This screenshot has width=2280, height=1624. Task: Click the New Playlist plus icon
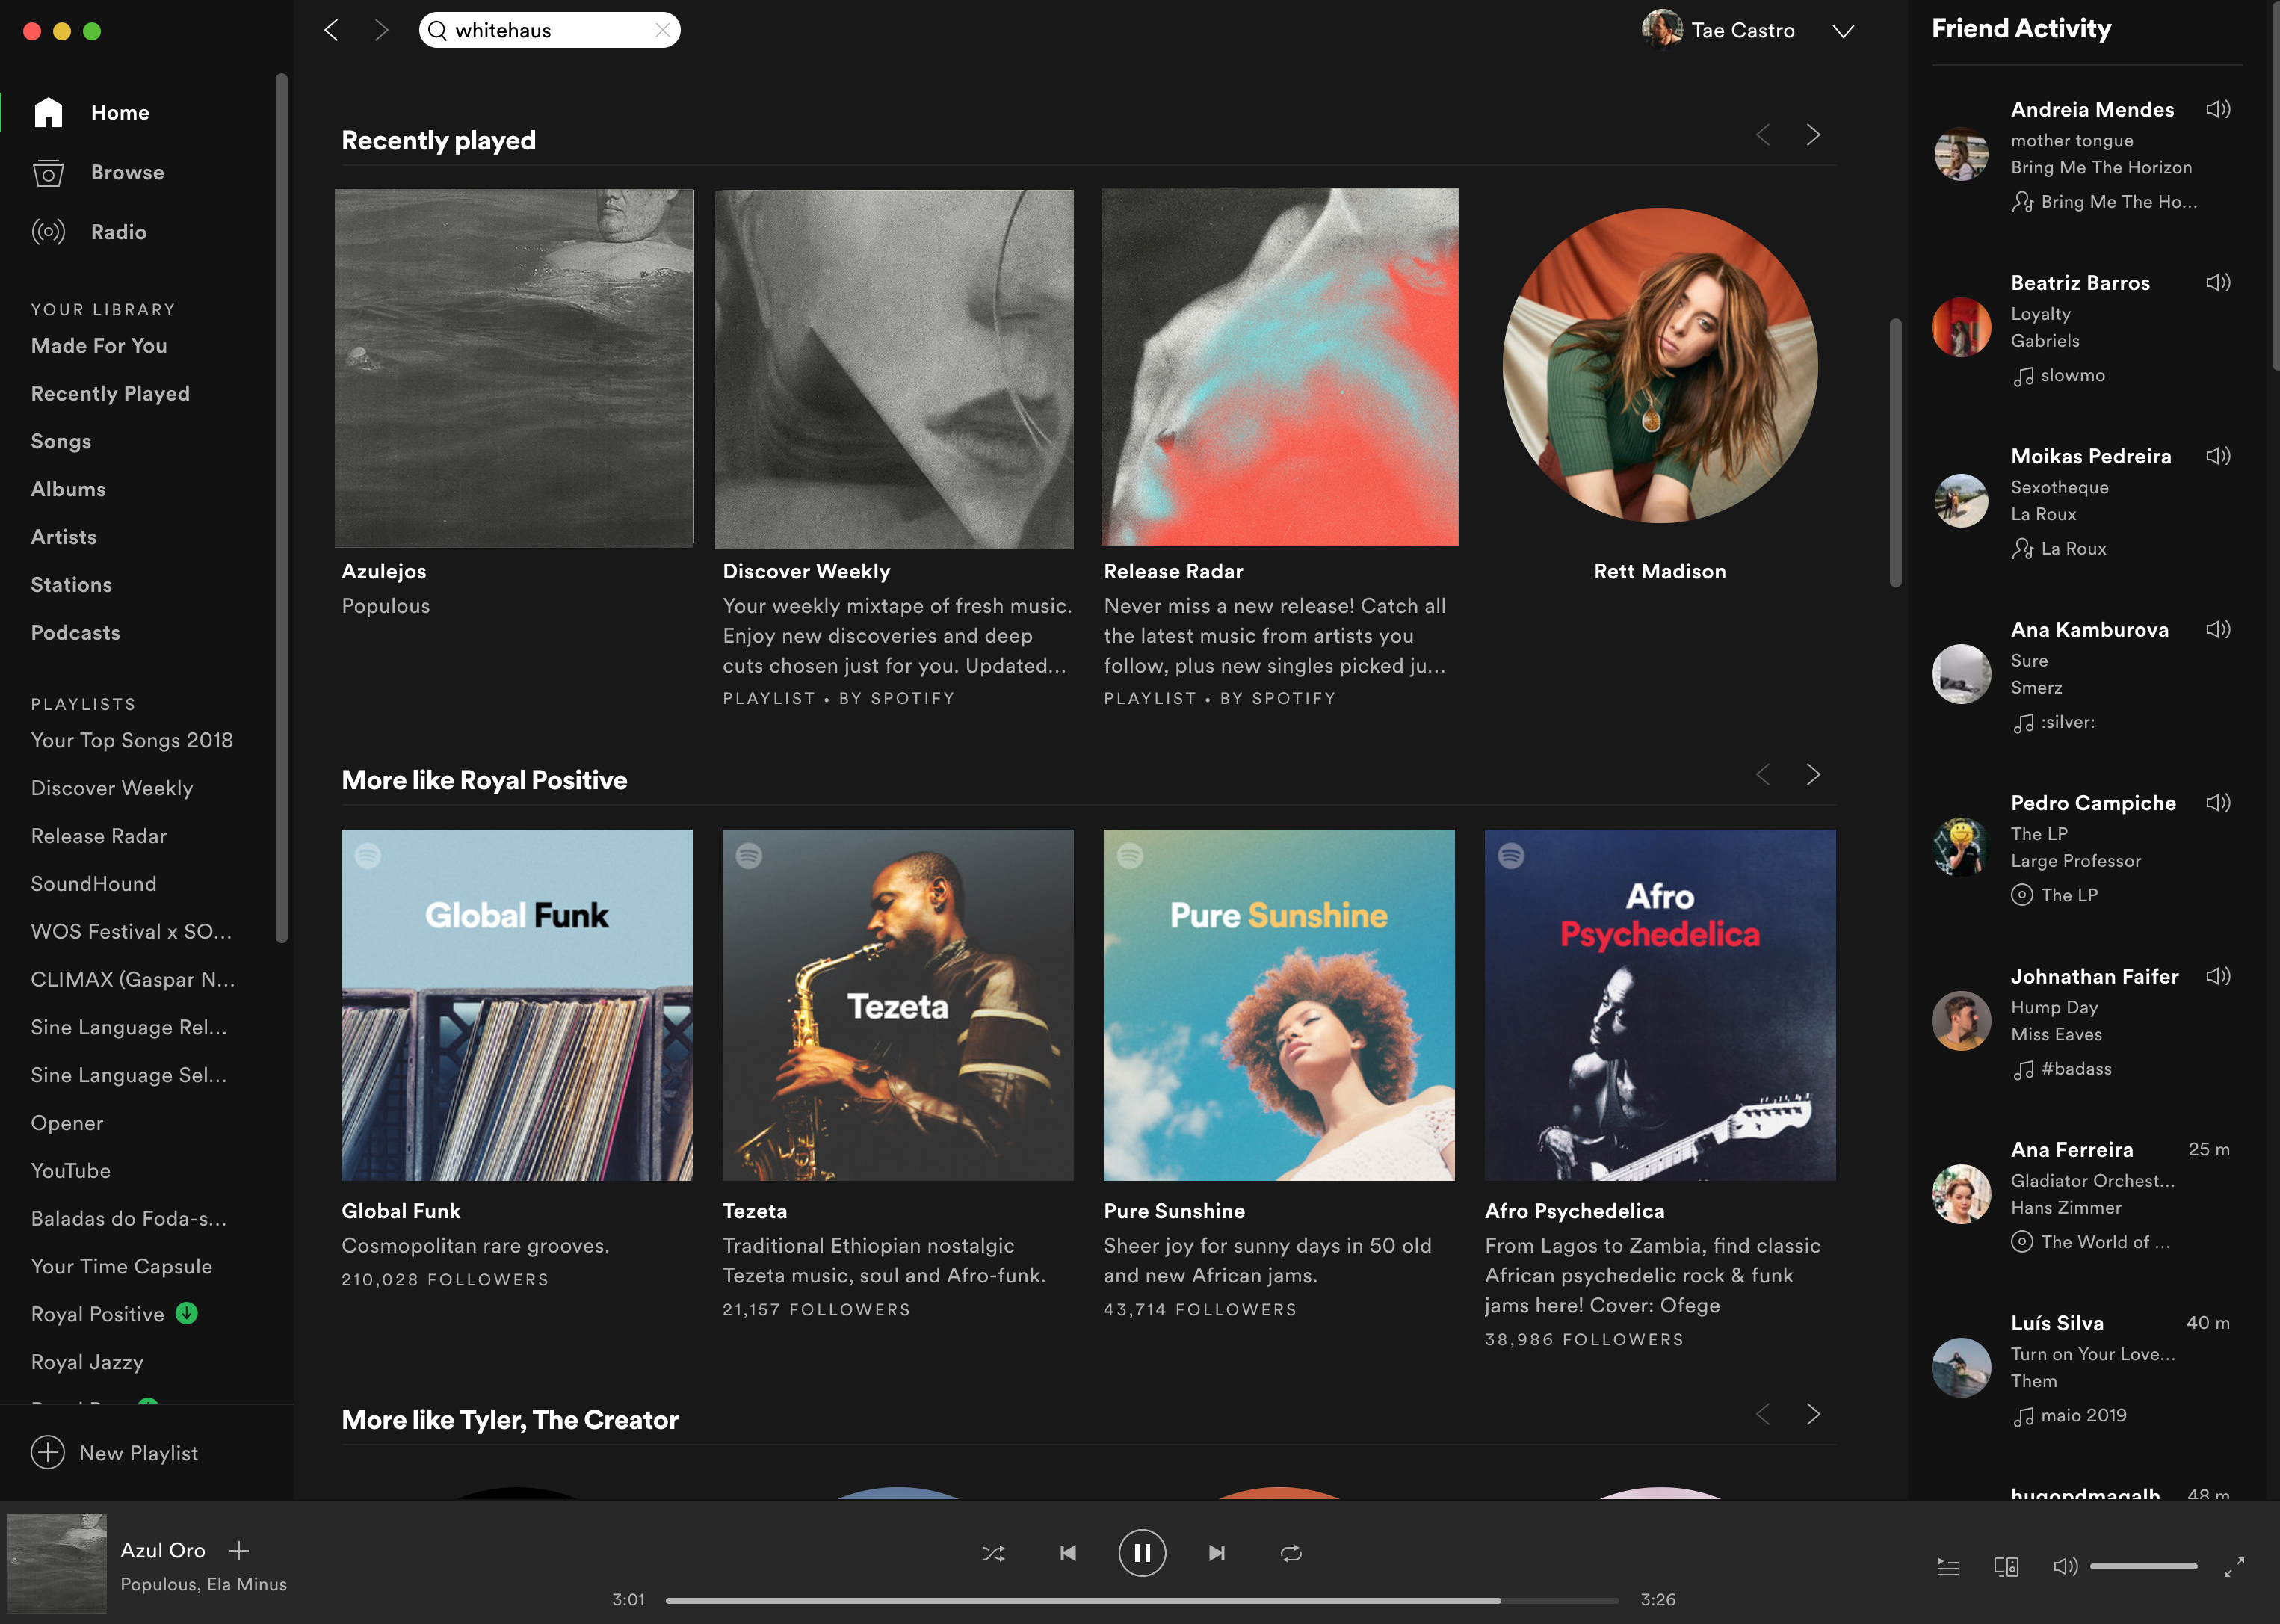[48, 1453]
